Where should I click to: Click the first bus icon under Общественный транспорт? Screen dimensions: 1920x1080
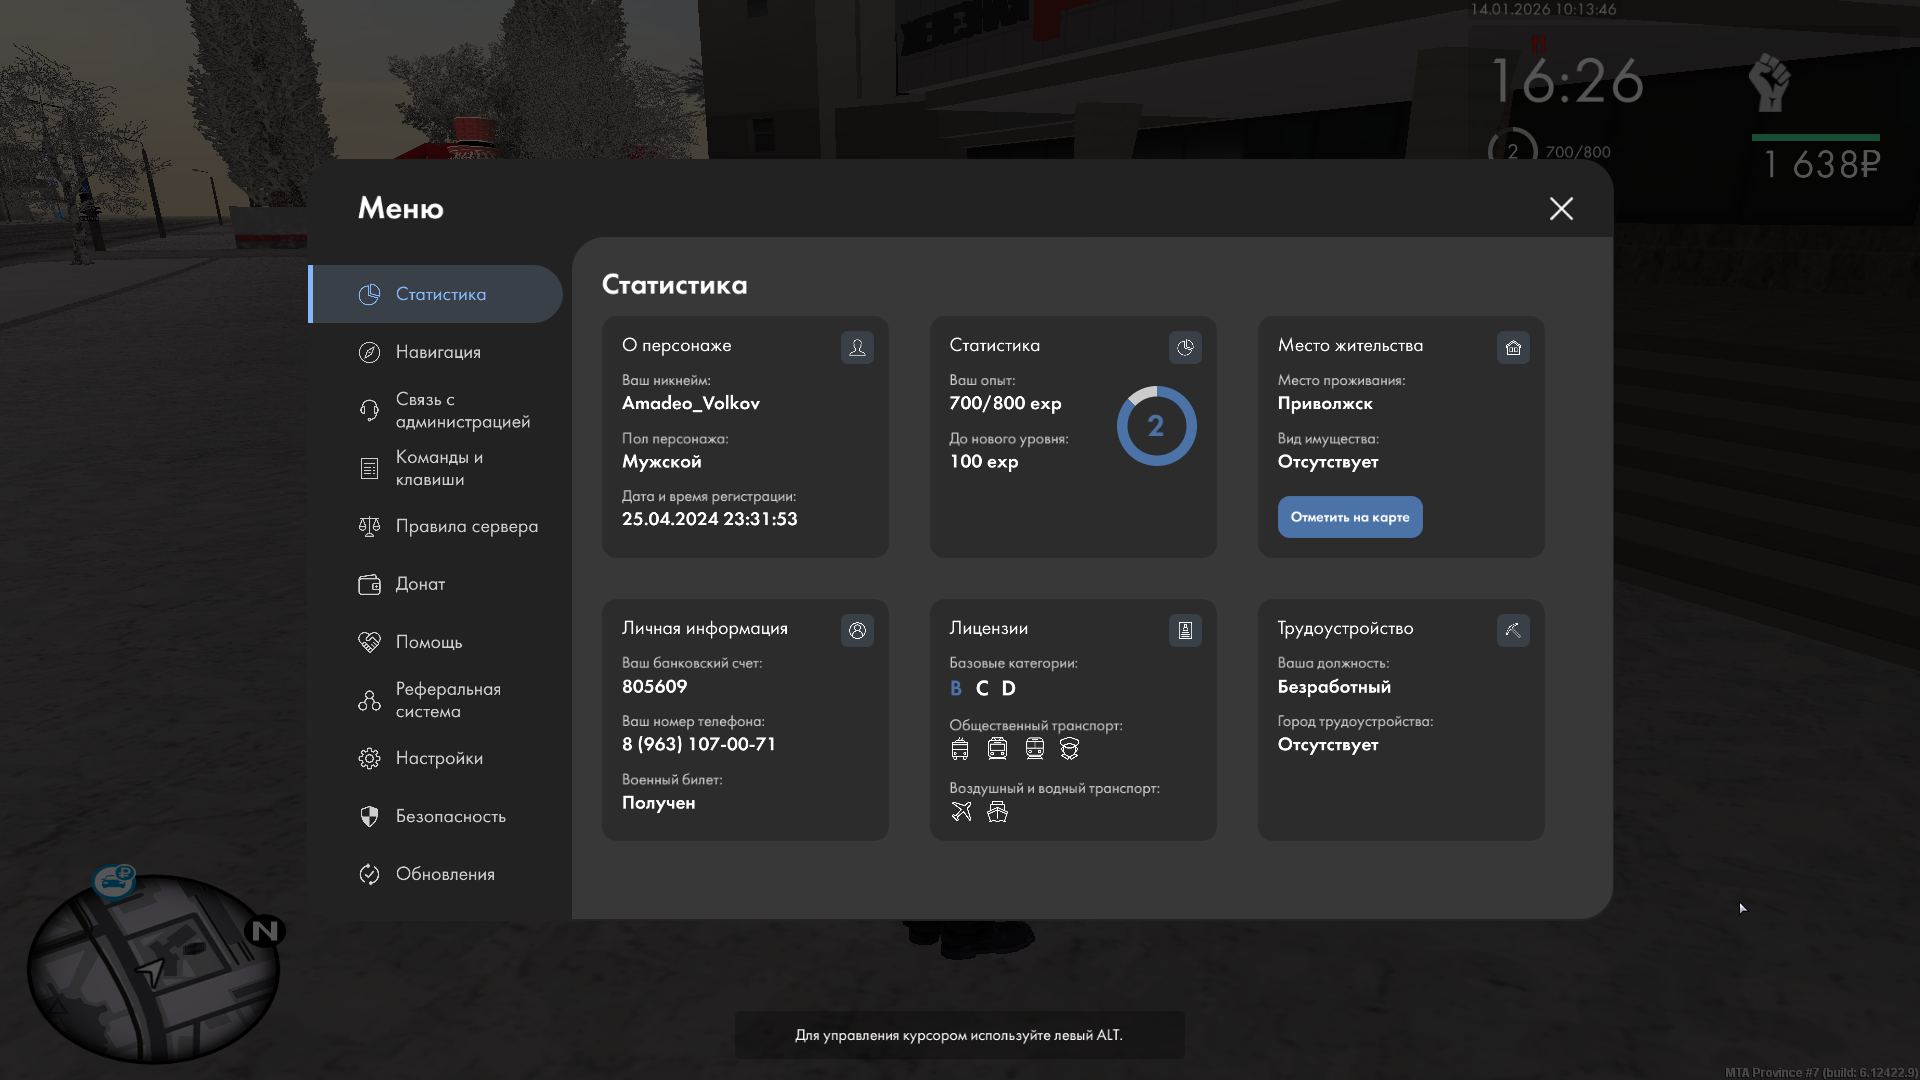point(960,749)
